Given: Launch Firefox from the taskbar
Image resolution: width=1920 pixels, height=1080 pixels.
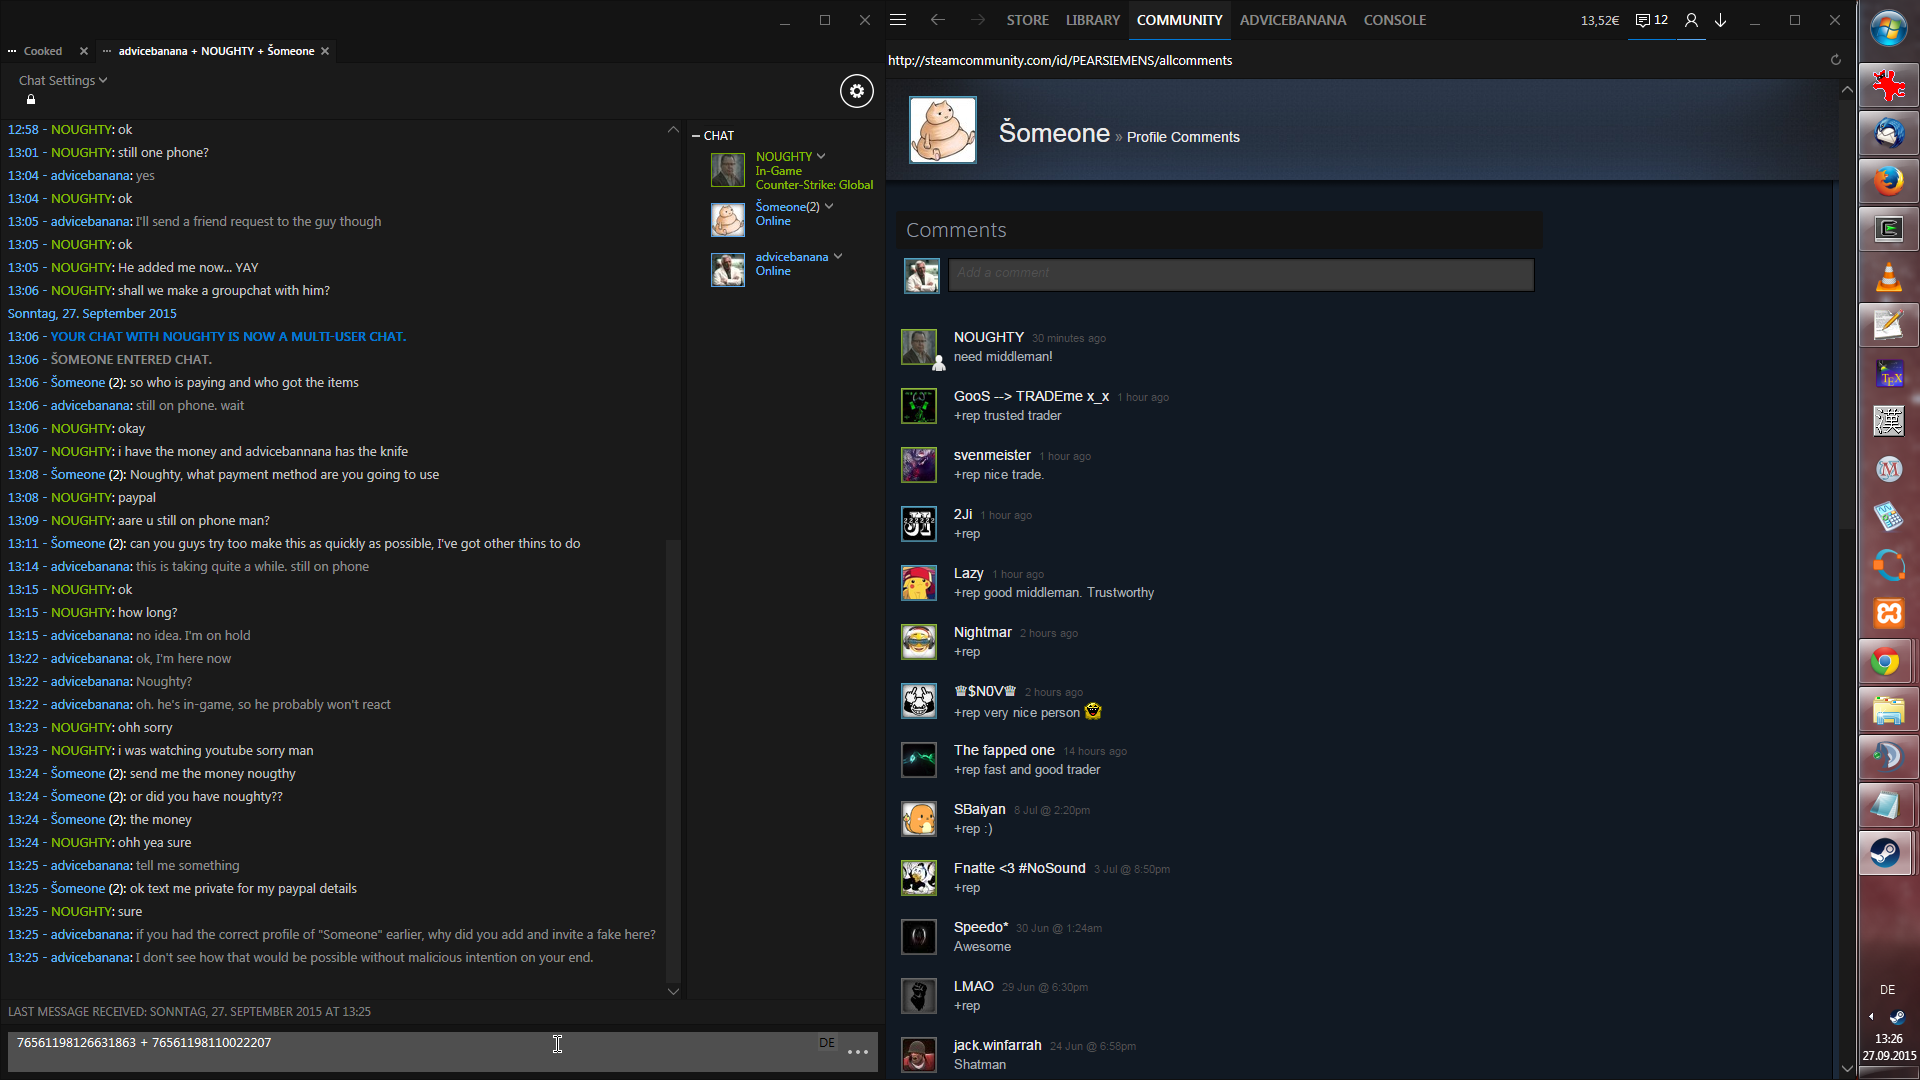Looking at the screenshot, I should pos(1888,181).
